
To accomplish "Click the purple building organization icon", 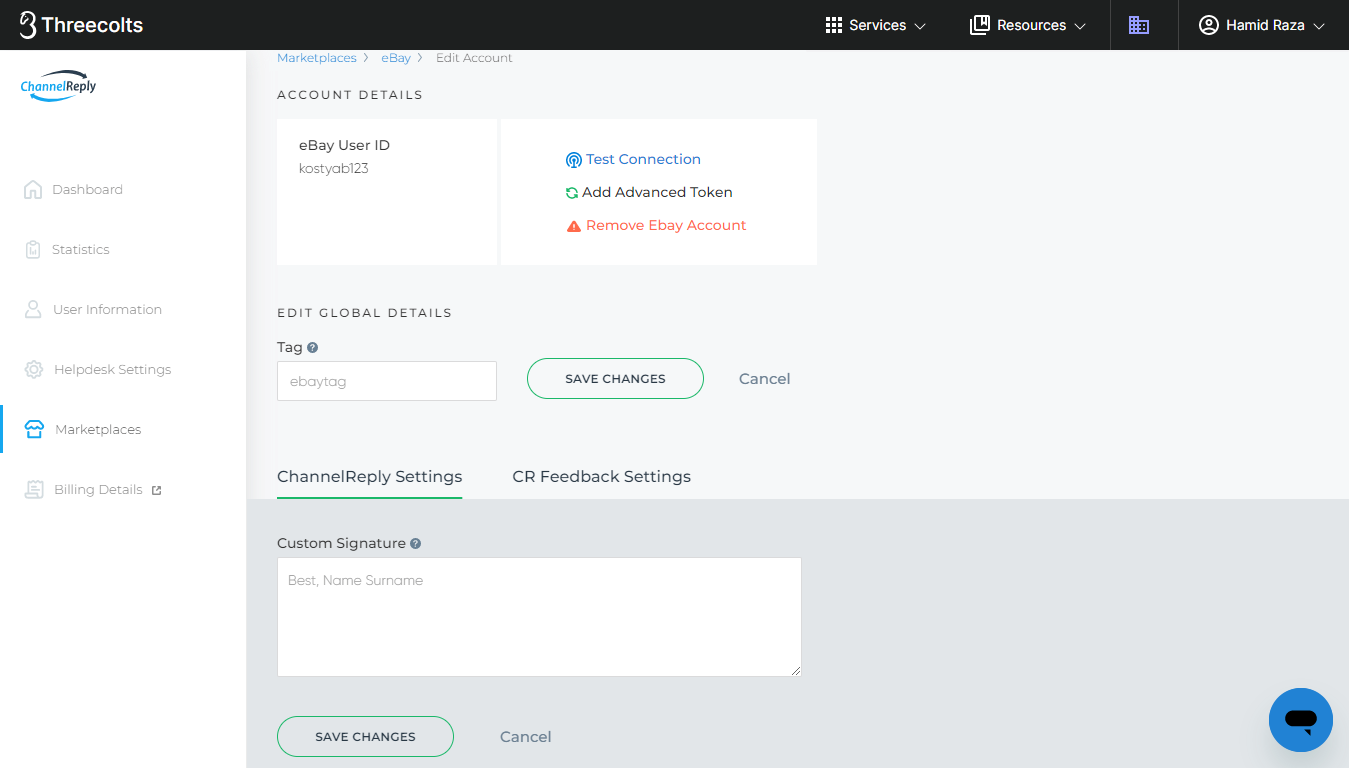I will tap(1139, 25).
